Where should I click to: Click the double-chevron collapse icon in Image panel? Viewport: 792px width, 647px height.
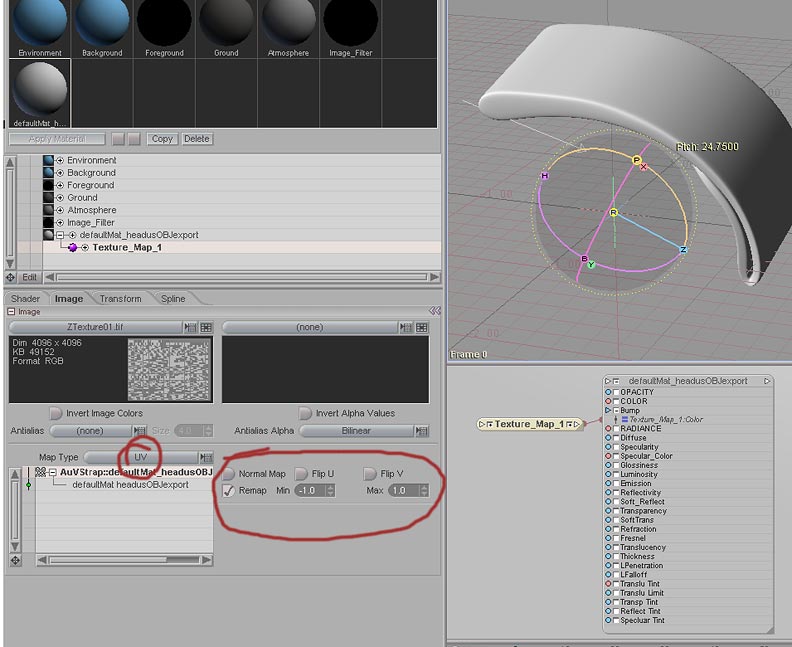click(x=434, y=311)
